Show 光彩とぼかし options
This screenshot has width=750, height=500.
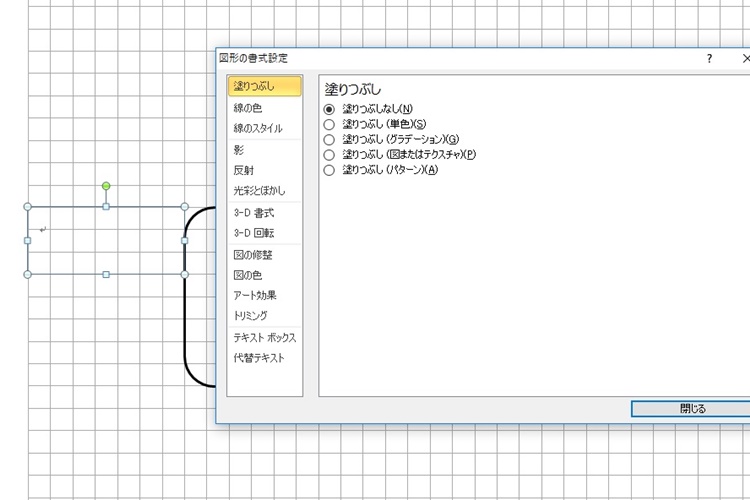pyautogui.click(x=258, y=190)
